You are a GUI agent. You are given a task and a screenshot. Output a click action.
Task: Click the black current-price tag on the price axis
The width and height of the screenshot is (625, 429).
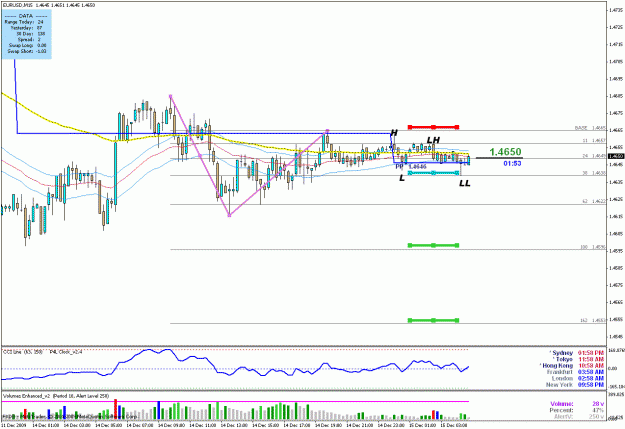616,156
